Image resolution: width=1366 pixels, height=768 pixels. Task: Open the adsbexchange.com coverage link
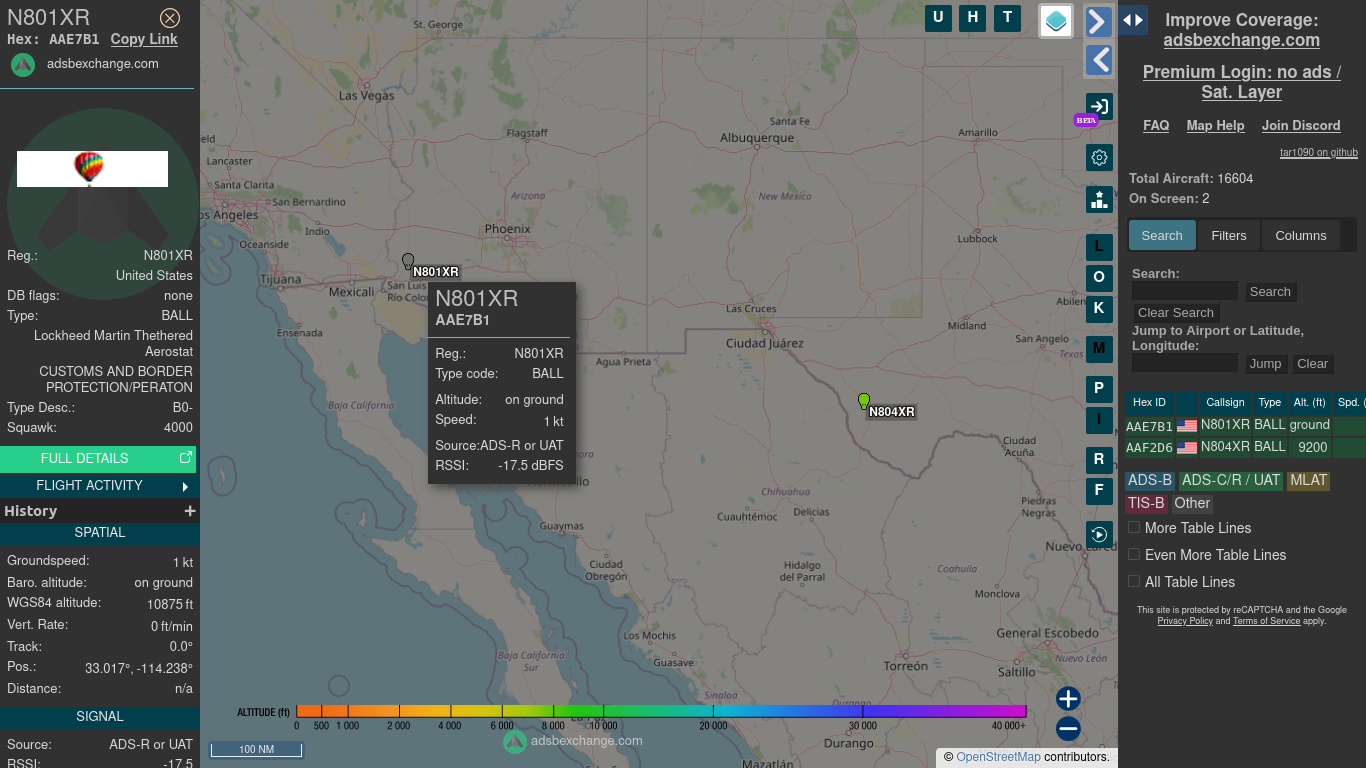[1241, 40]
